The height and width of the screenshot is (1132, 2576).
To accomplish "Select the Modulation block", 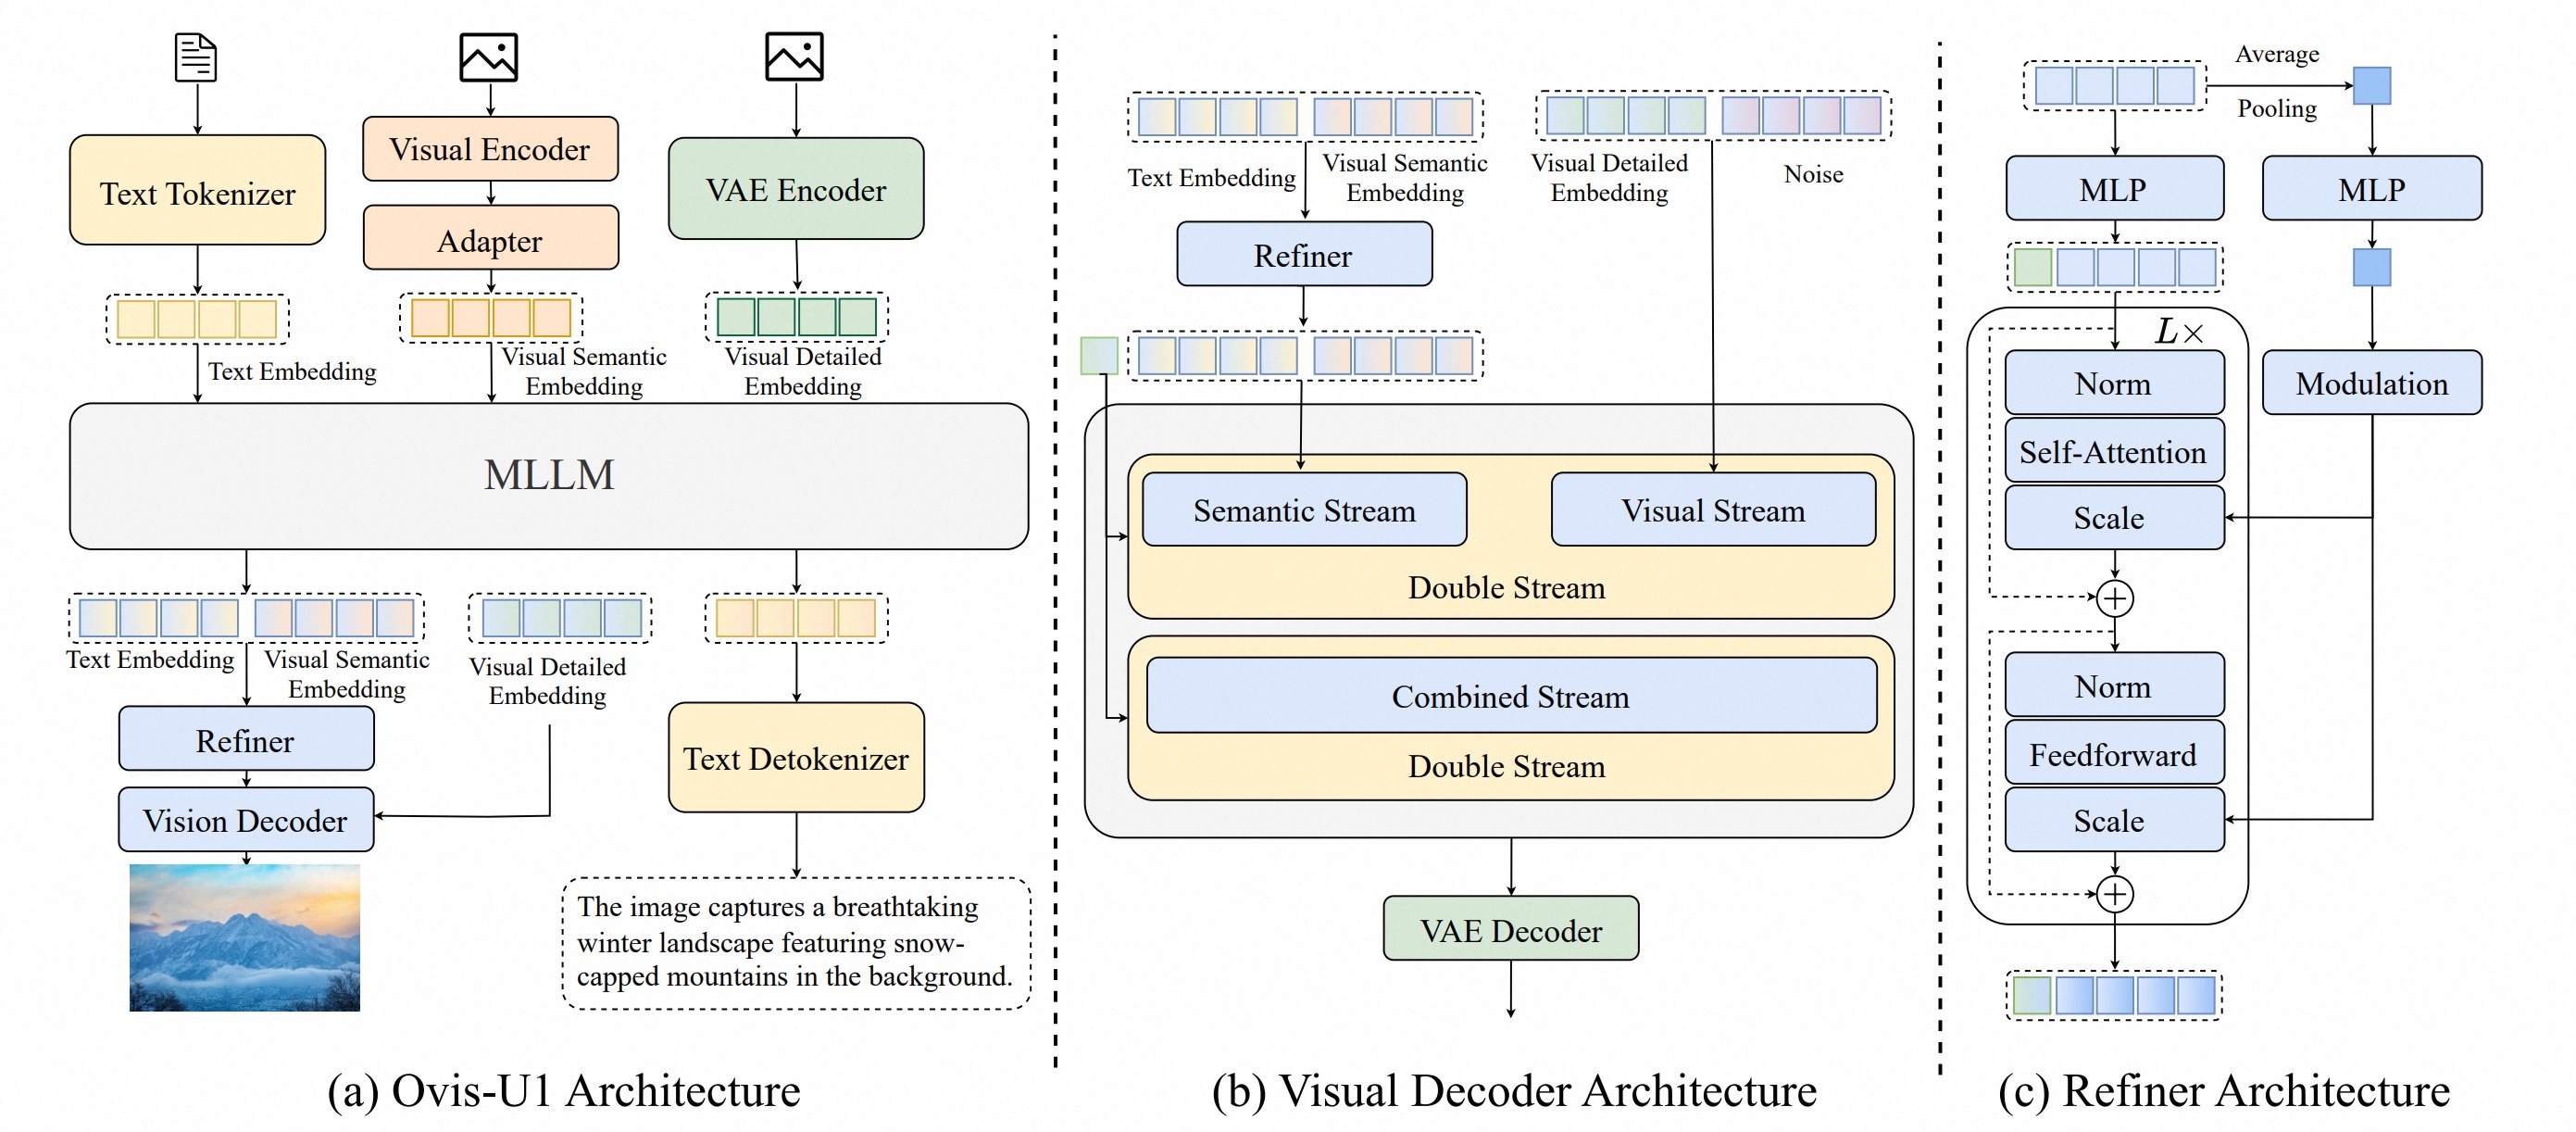I will click(x=2371, y=383).
